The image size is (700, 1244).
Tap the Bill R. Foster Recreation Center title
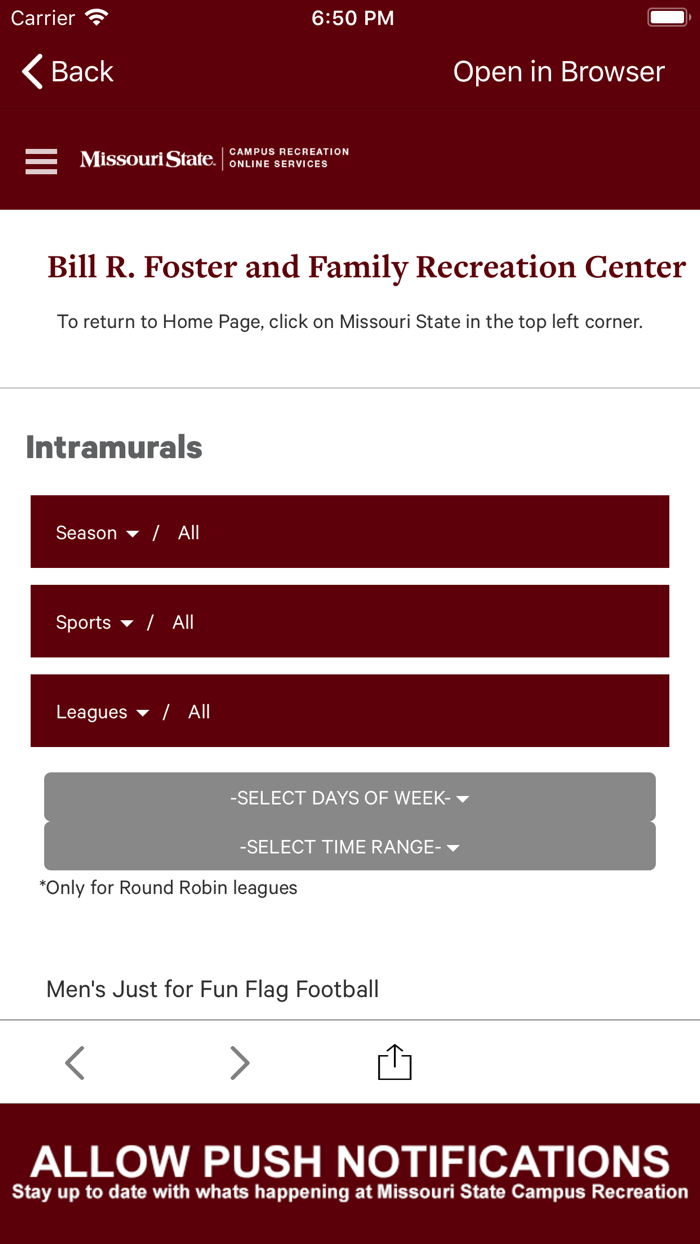366,267
